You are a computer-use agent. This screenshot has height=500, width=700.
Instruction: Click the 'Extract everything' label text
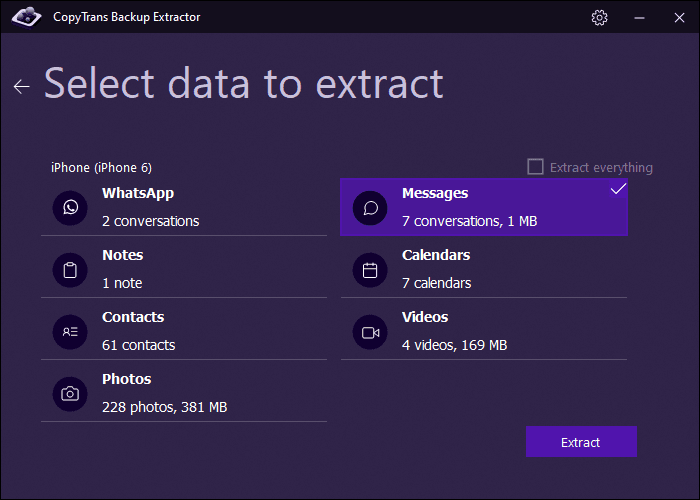tap(601, 167)
